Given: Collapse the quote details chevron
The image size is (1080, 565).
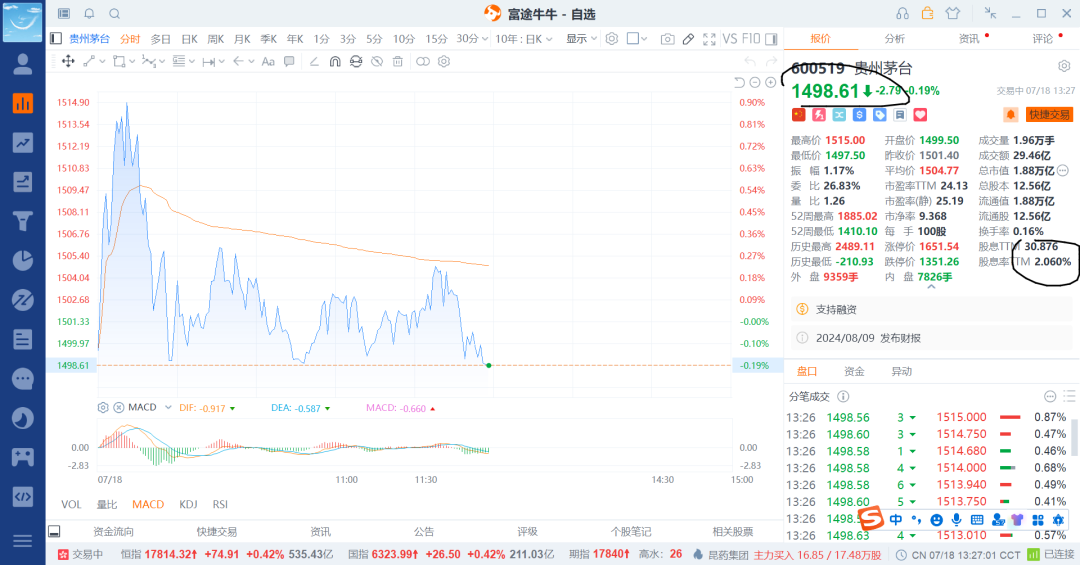Looking at the screenshot, I should coord(931,287).
